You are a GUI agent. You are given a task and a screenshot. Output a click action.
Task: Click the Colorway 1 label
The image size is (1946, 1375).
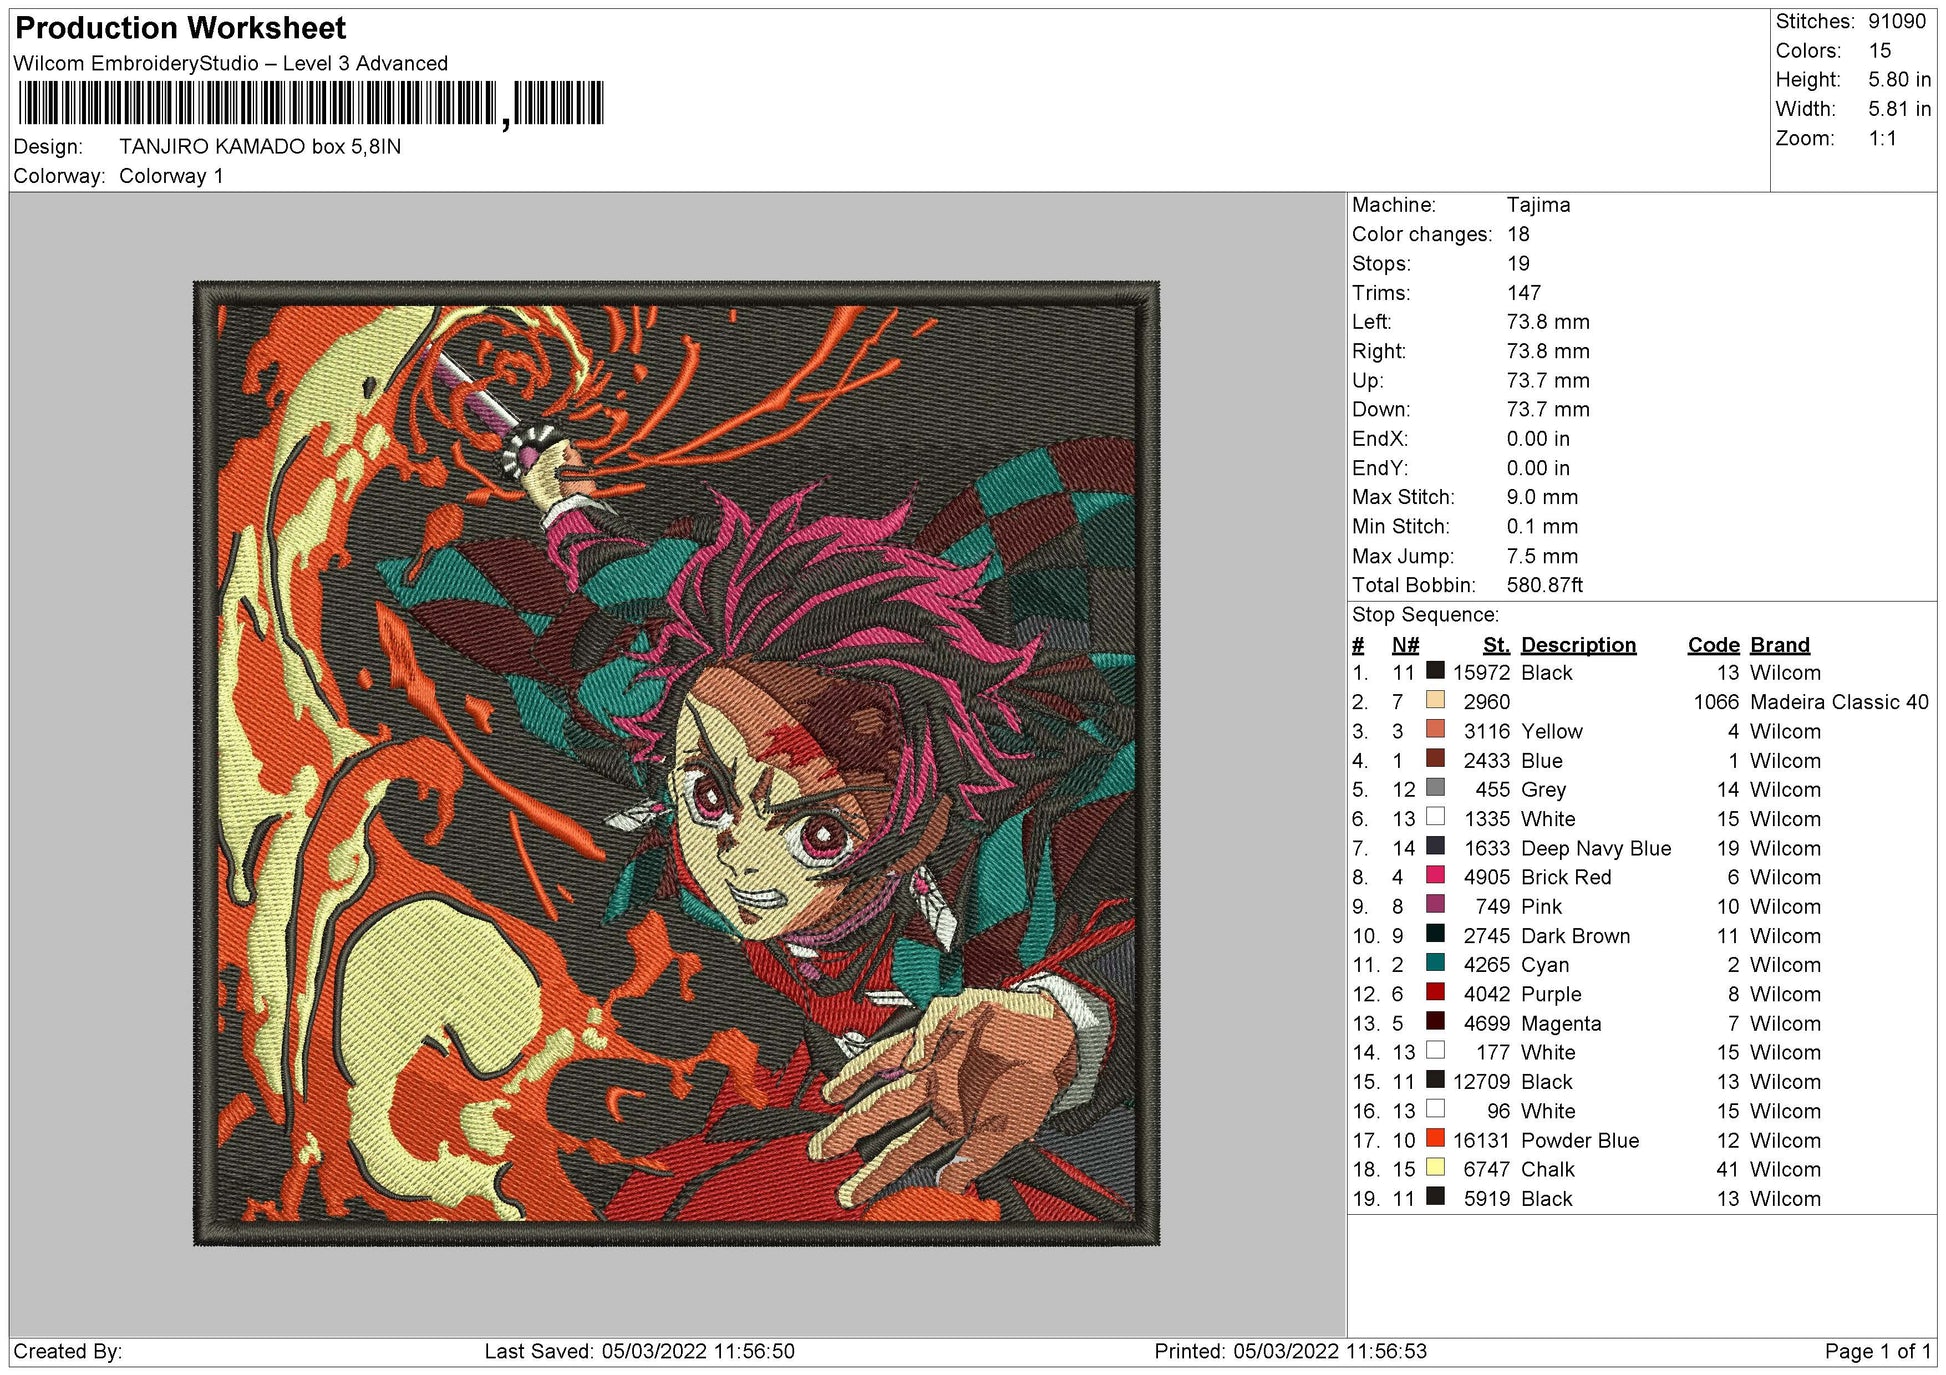tap(171, 176)
